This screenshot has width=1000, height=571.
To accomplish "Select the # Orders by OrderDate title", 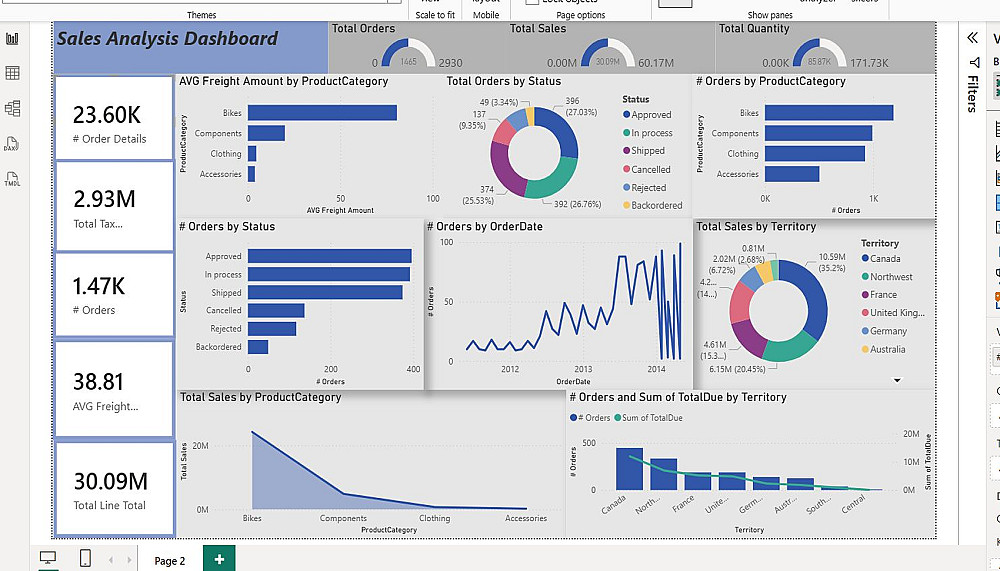I will [485, 226].
